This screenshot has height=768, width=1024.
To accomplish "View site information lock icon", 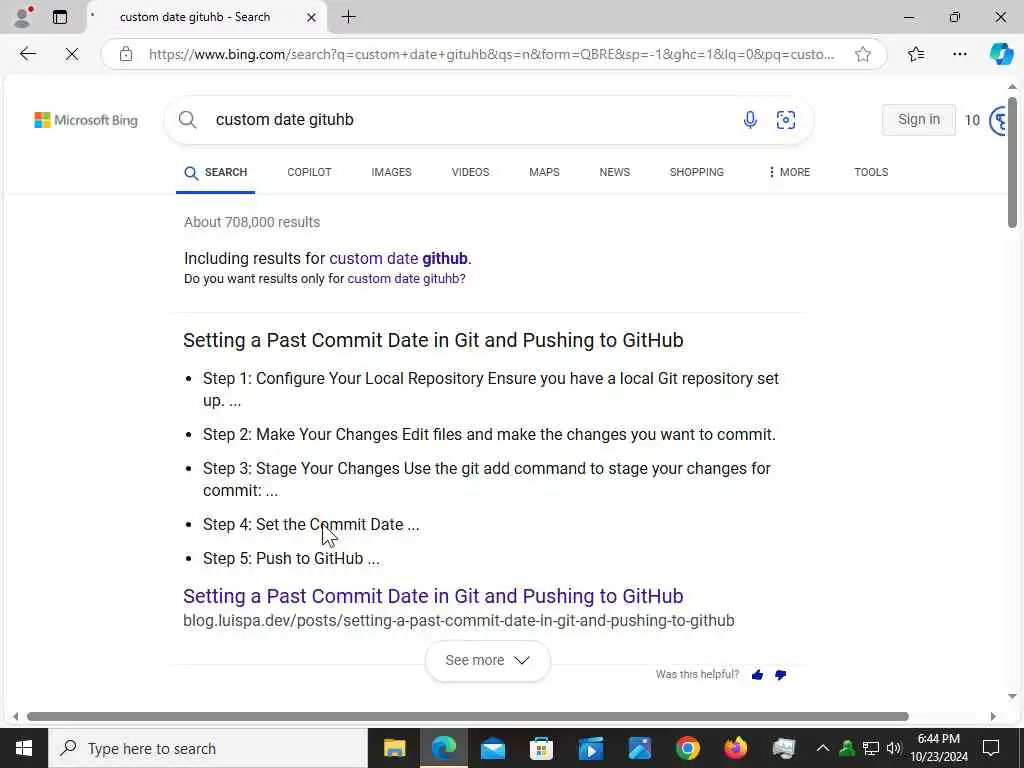I will click(126, 54).
